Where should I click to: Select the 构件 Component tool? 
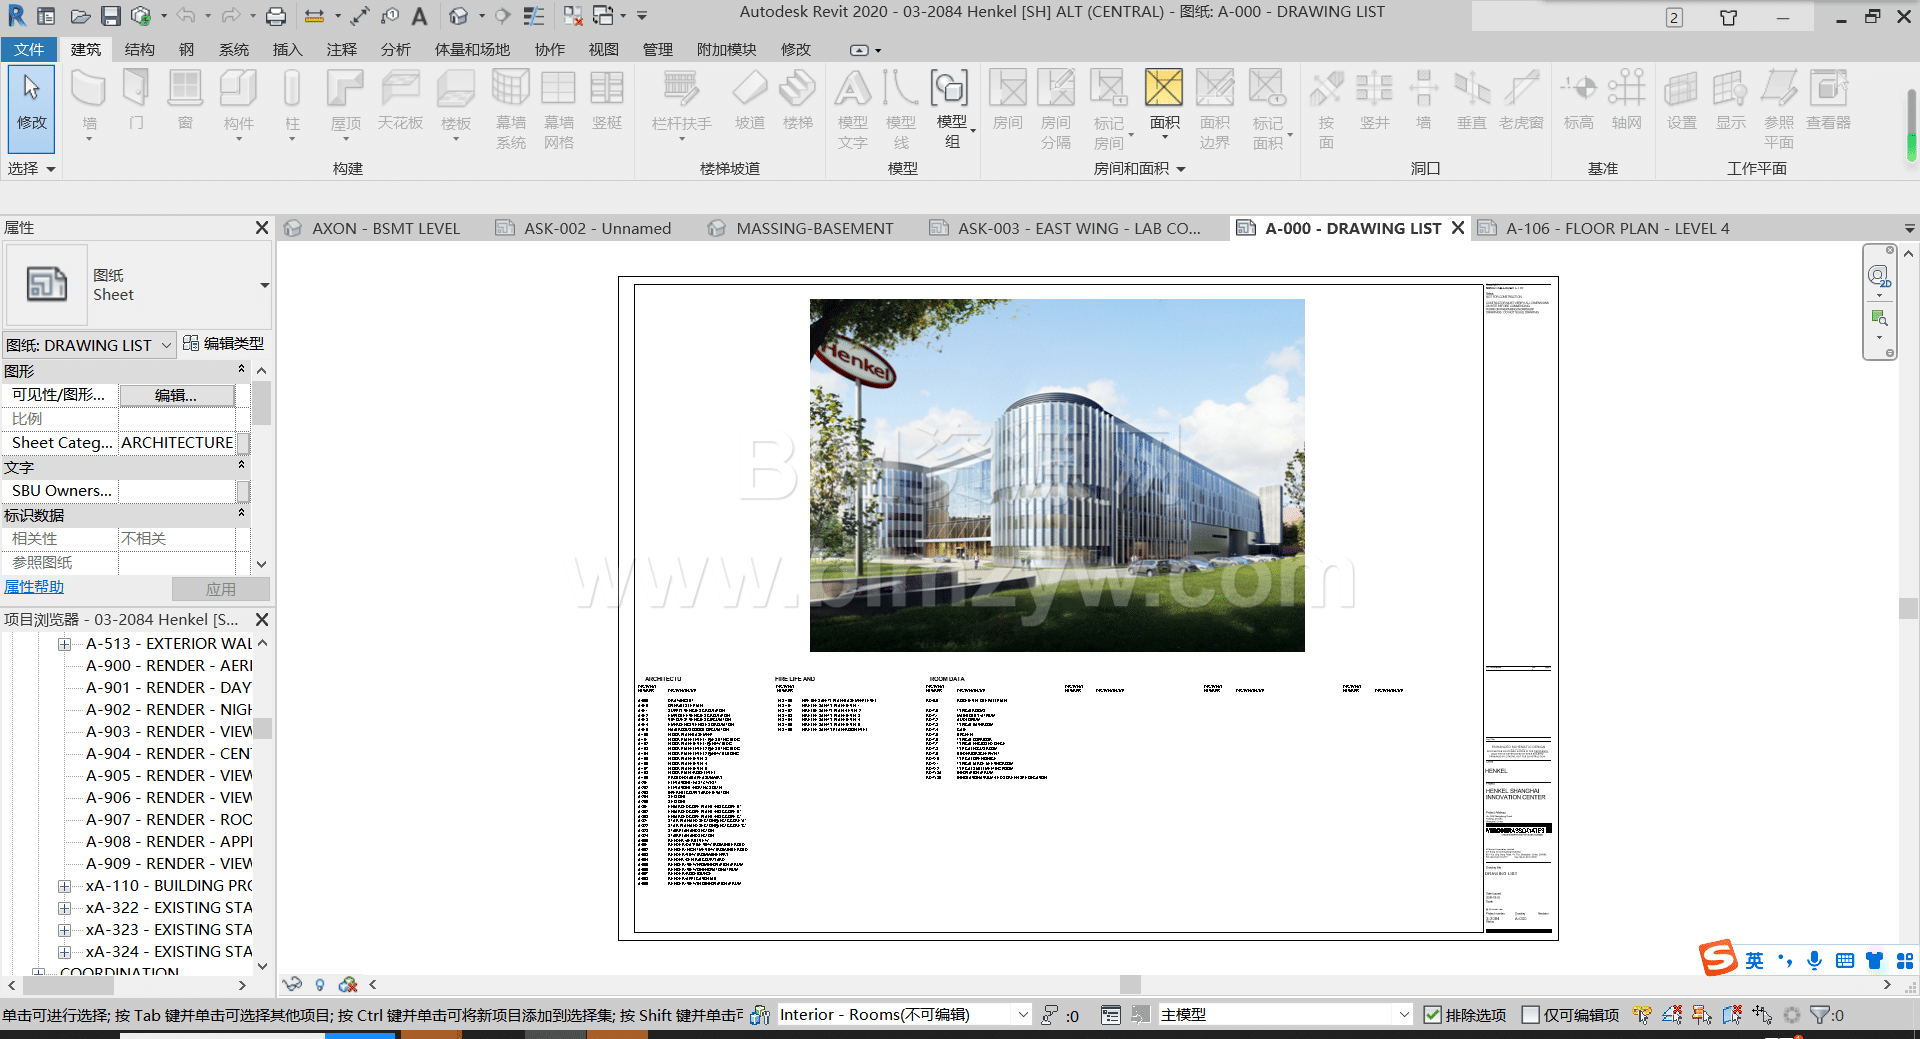(238, 102)
